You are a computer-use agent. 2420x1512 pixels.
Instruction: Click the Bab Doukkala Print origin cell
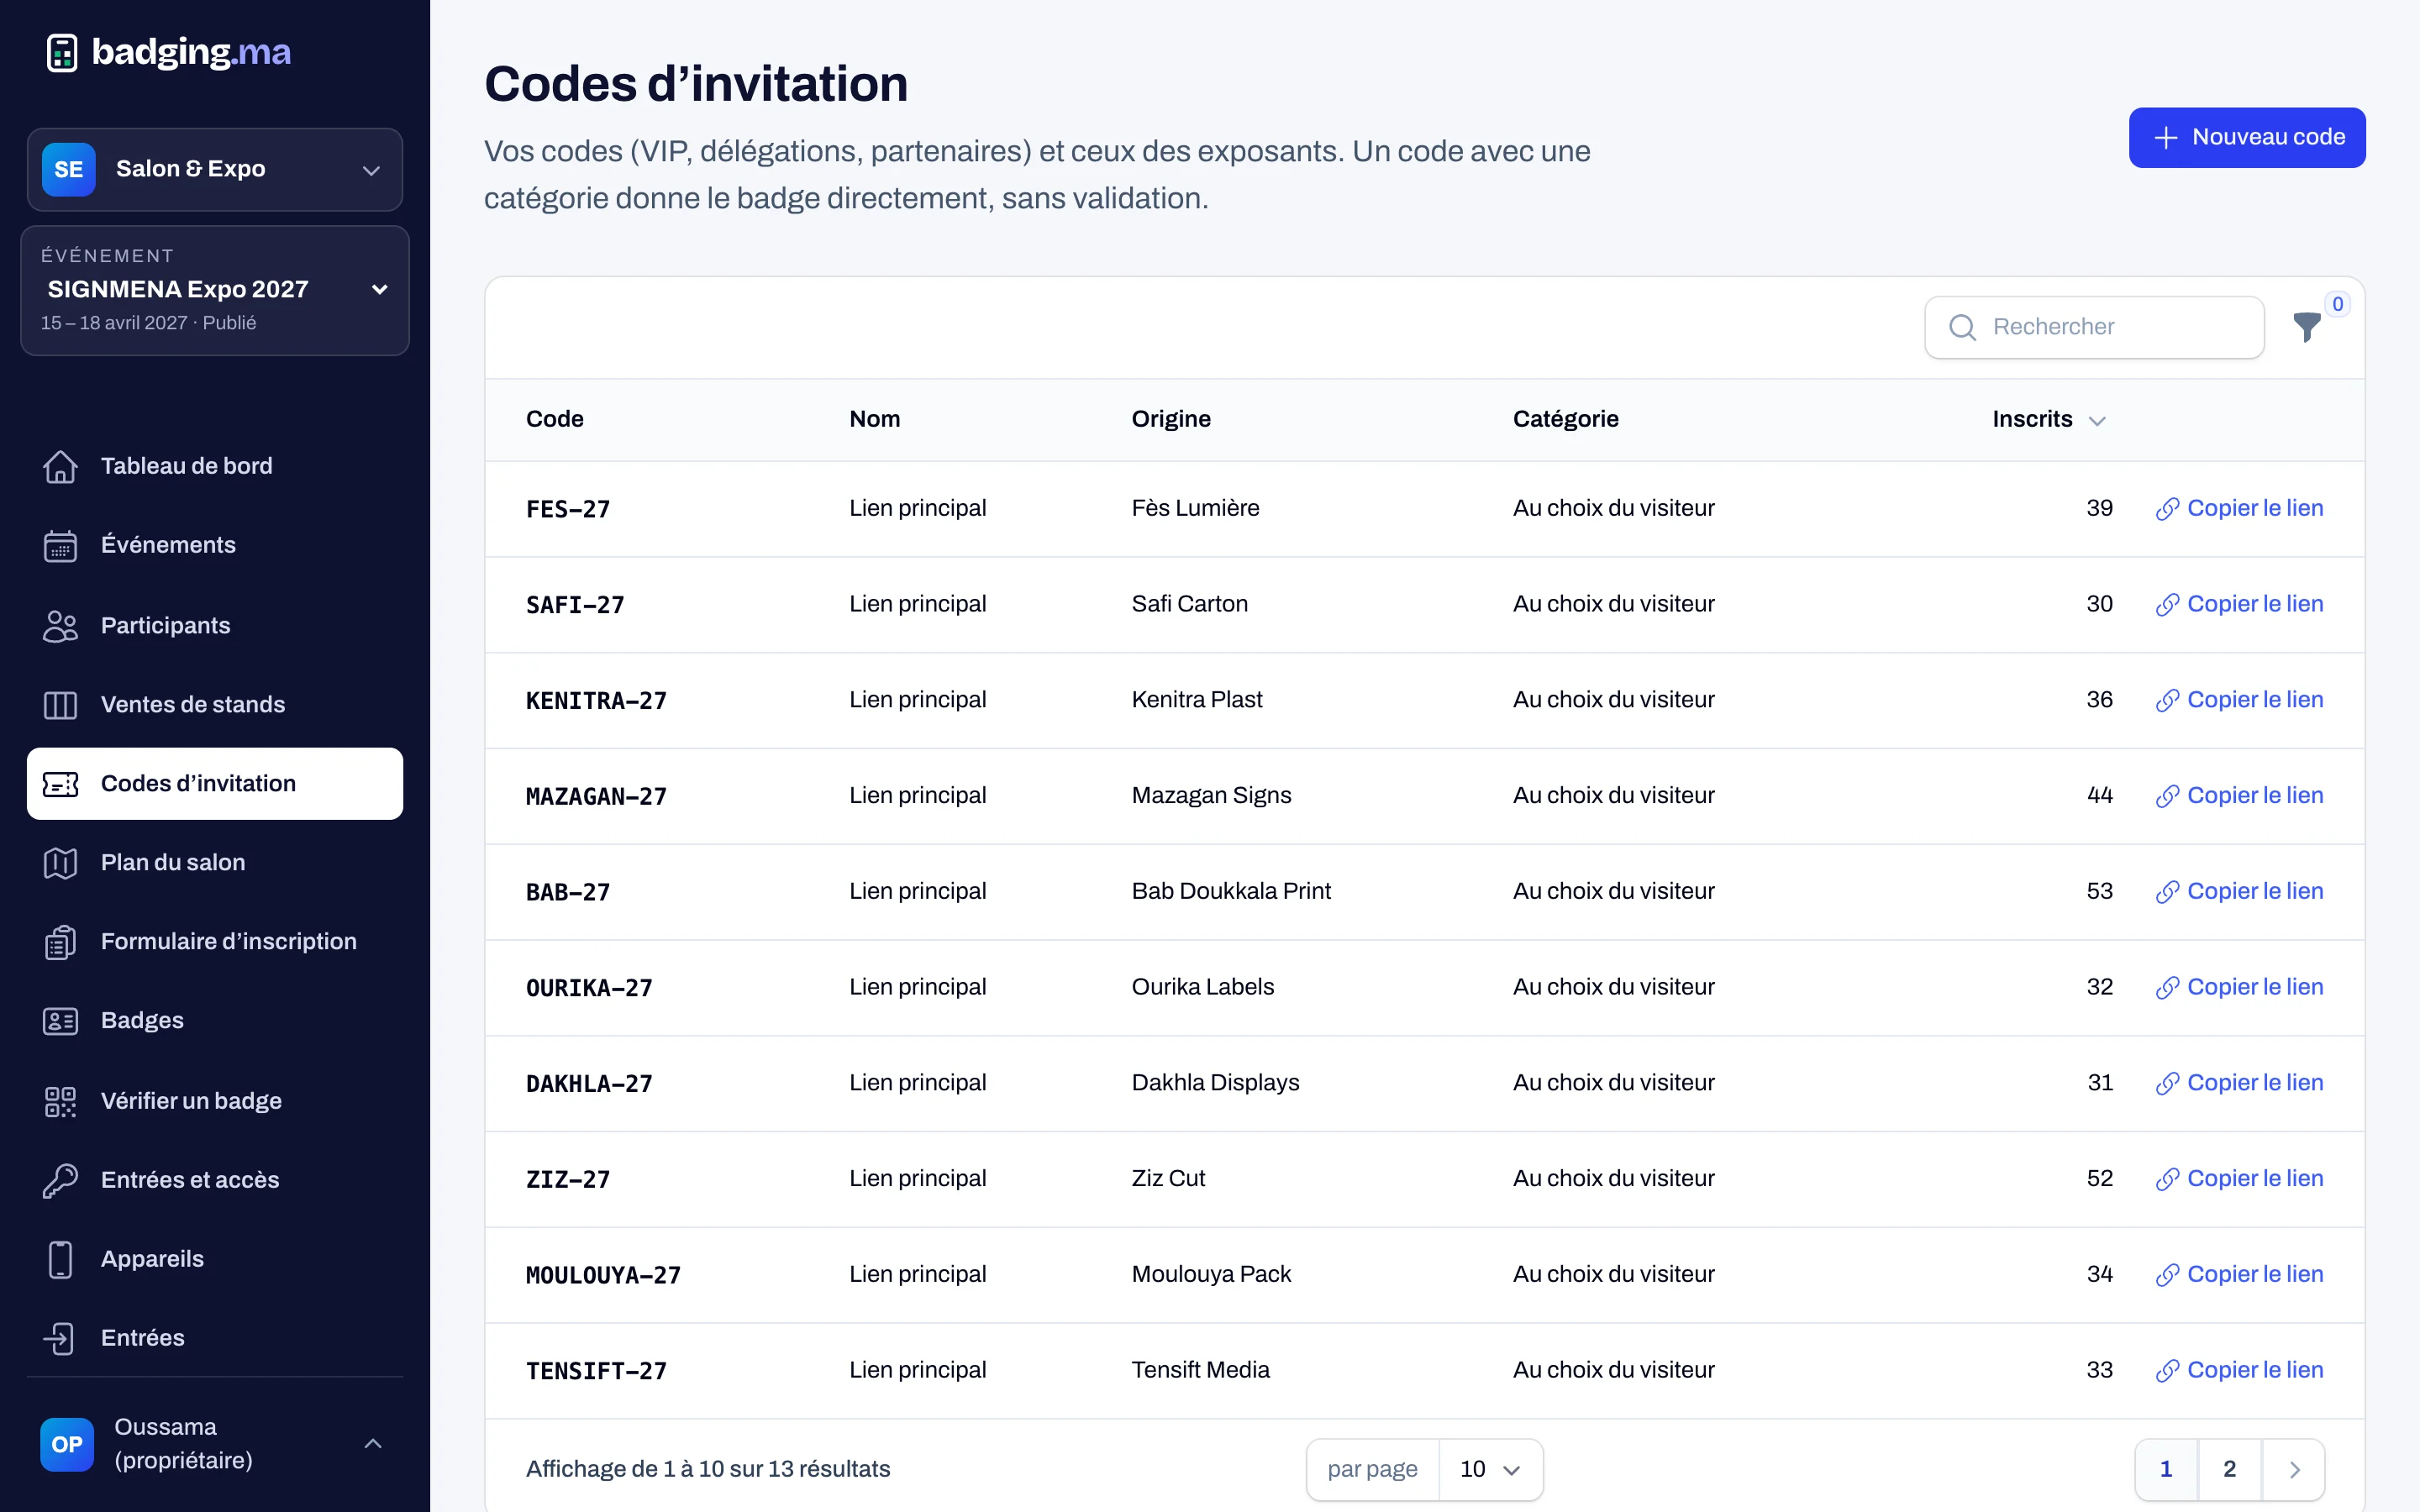coord(1231,891)
